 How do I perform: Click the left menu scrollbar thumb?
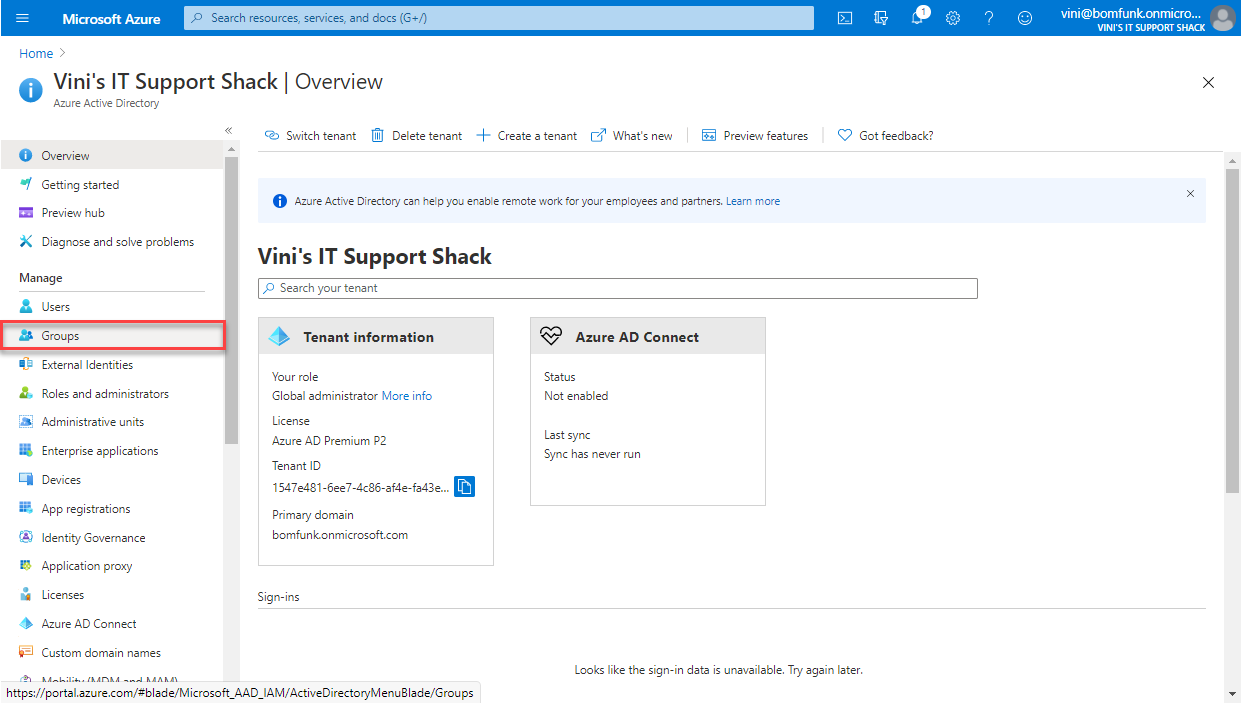[x=231, y=300]
